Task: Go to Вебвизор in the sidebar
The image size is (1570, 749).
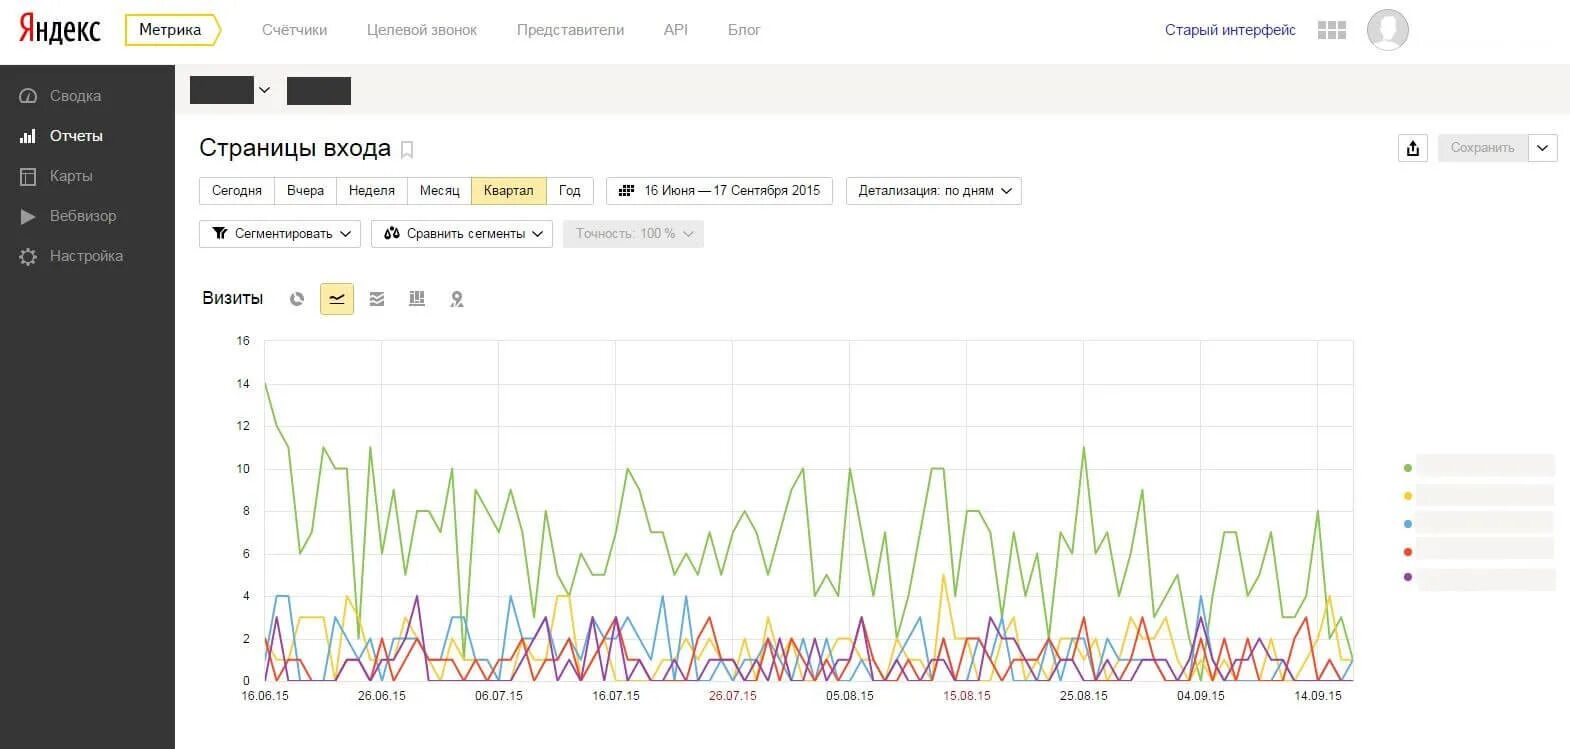Action: (83, 216)
